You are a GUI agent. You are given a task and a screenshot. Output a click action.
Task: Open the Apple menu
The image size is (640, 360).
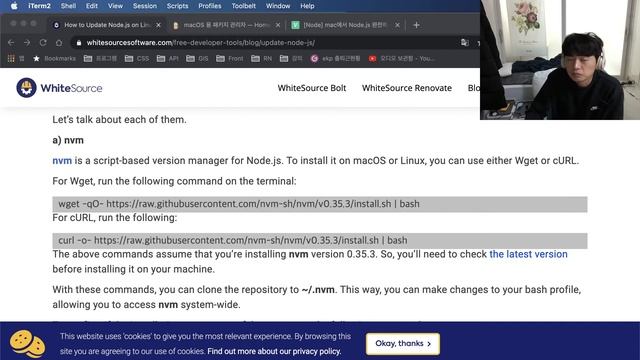[14, 6]
